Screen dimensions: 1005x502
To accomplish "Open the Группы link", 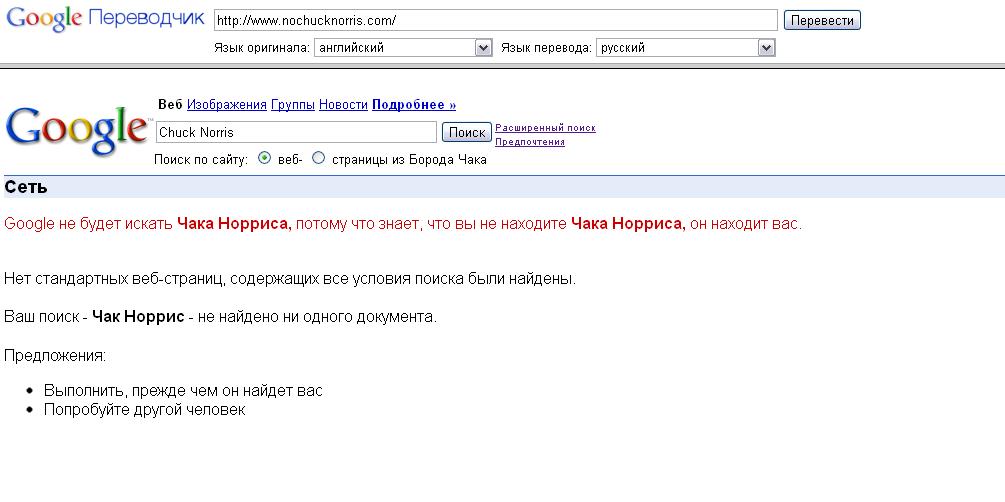I will (293, 105).
